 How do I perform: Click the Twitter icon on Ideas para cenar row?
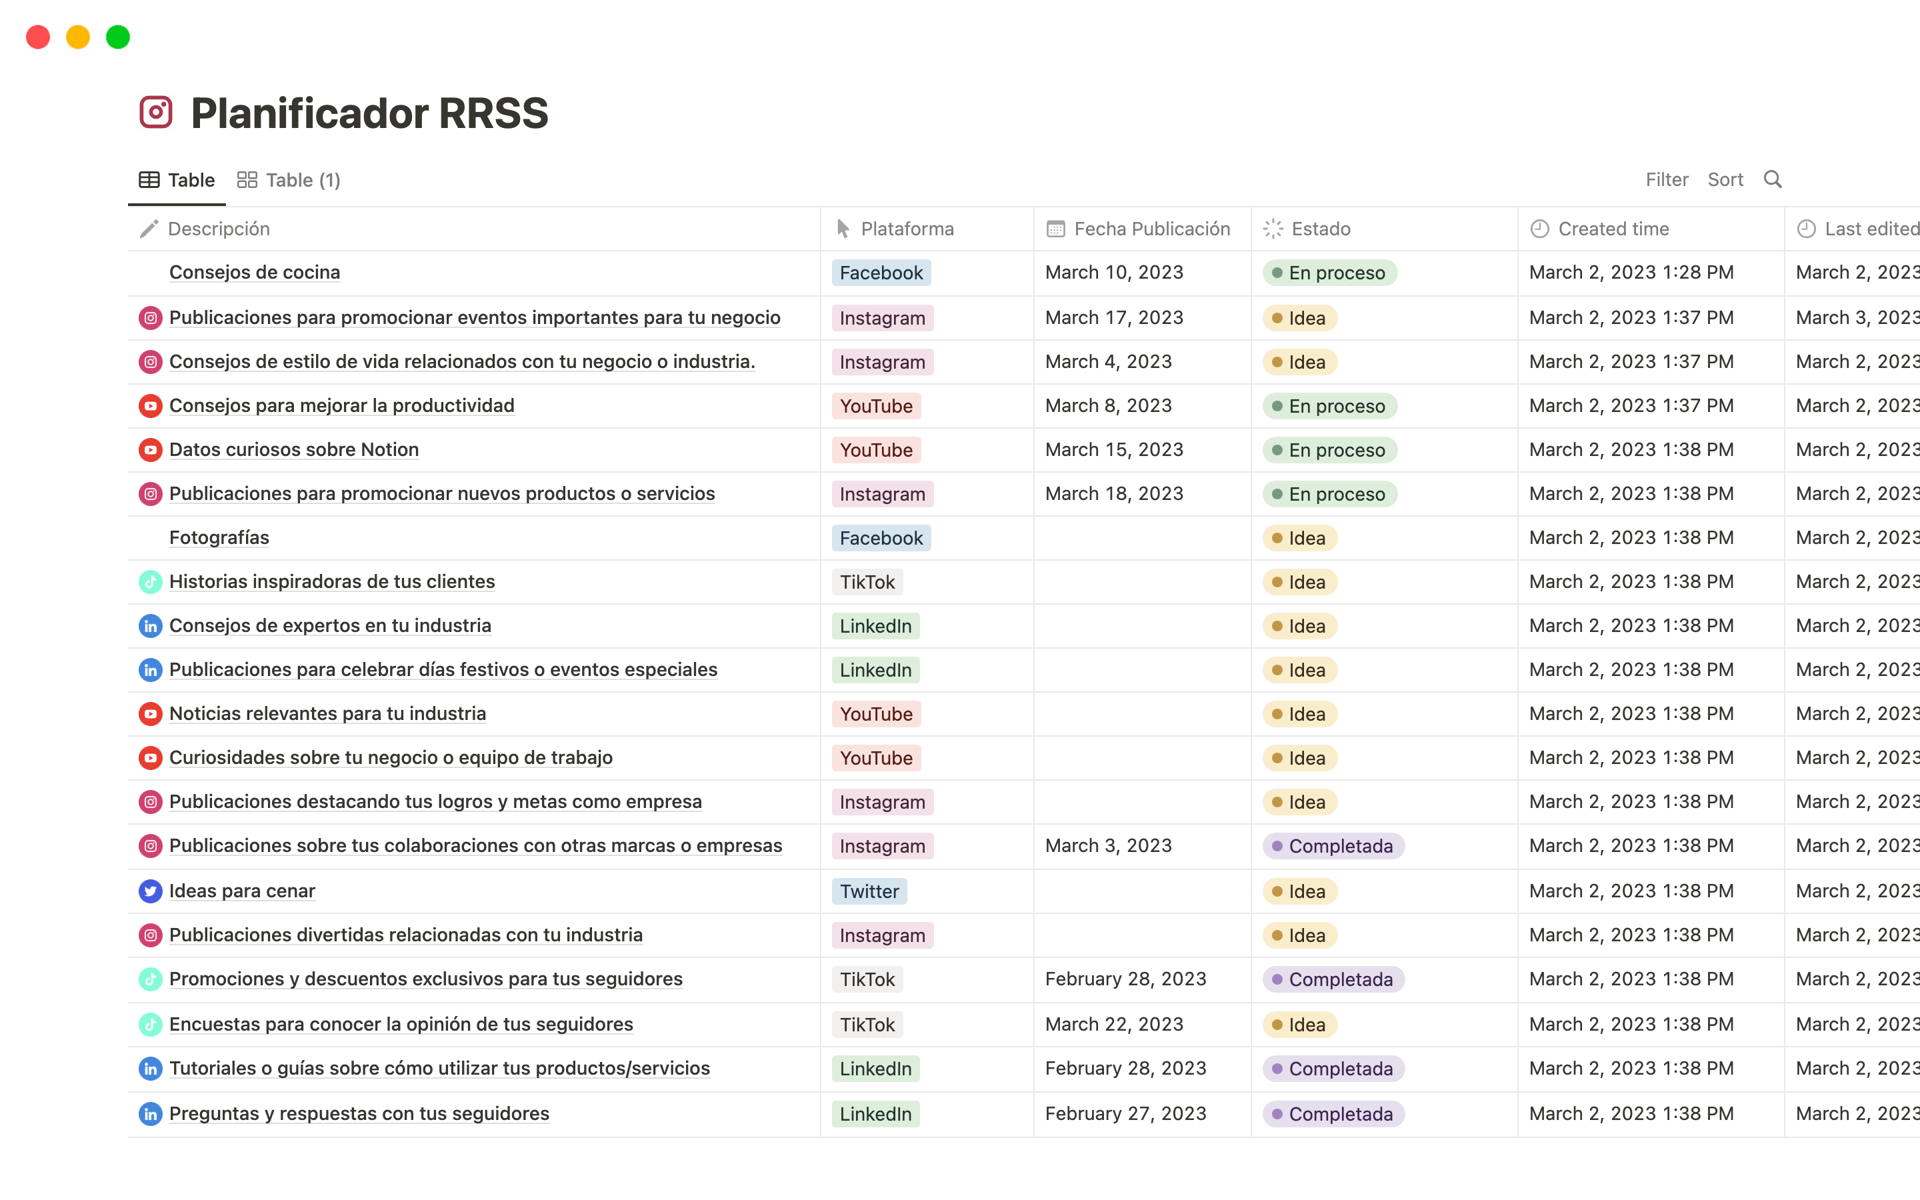pyautogui.click(x=148, y=890)
